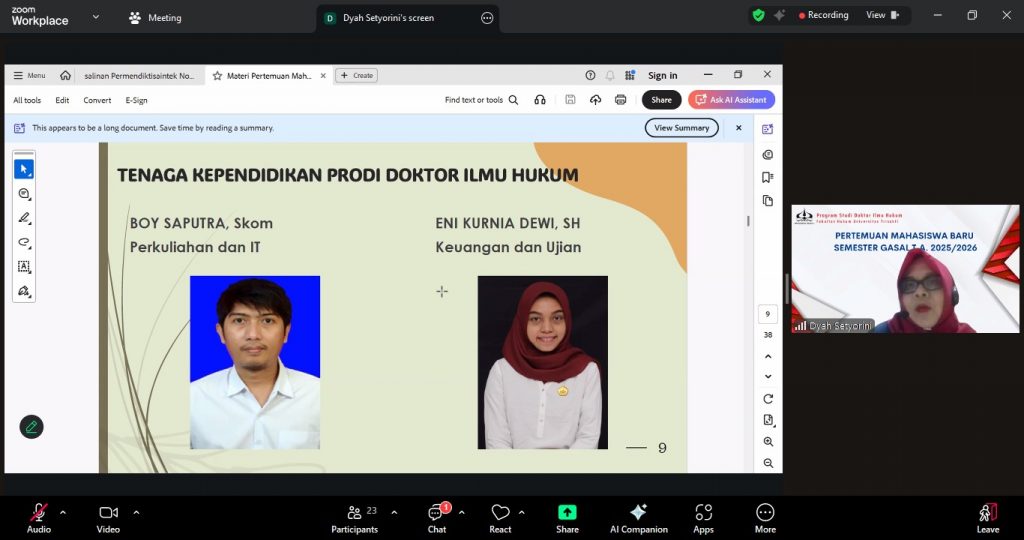
Task: Start video with the Video button
Action: pyautogui.click(x=108, y=517)
